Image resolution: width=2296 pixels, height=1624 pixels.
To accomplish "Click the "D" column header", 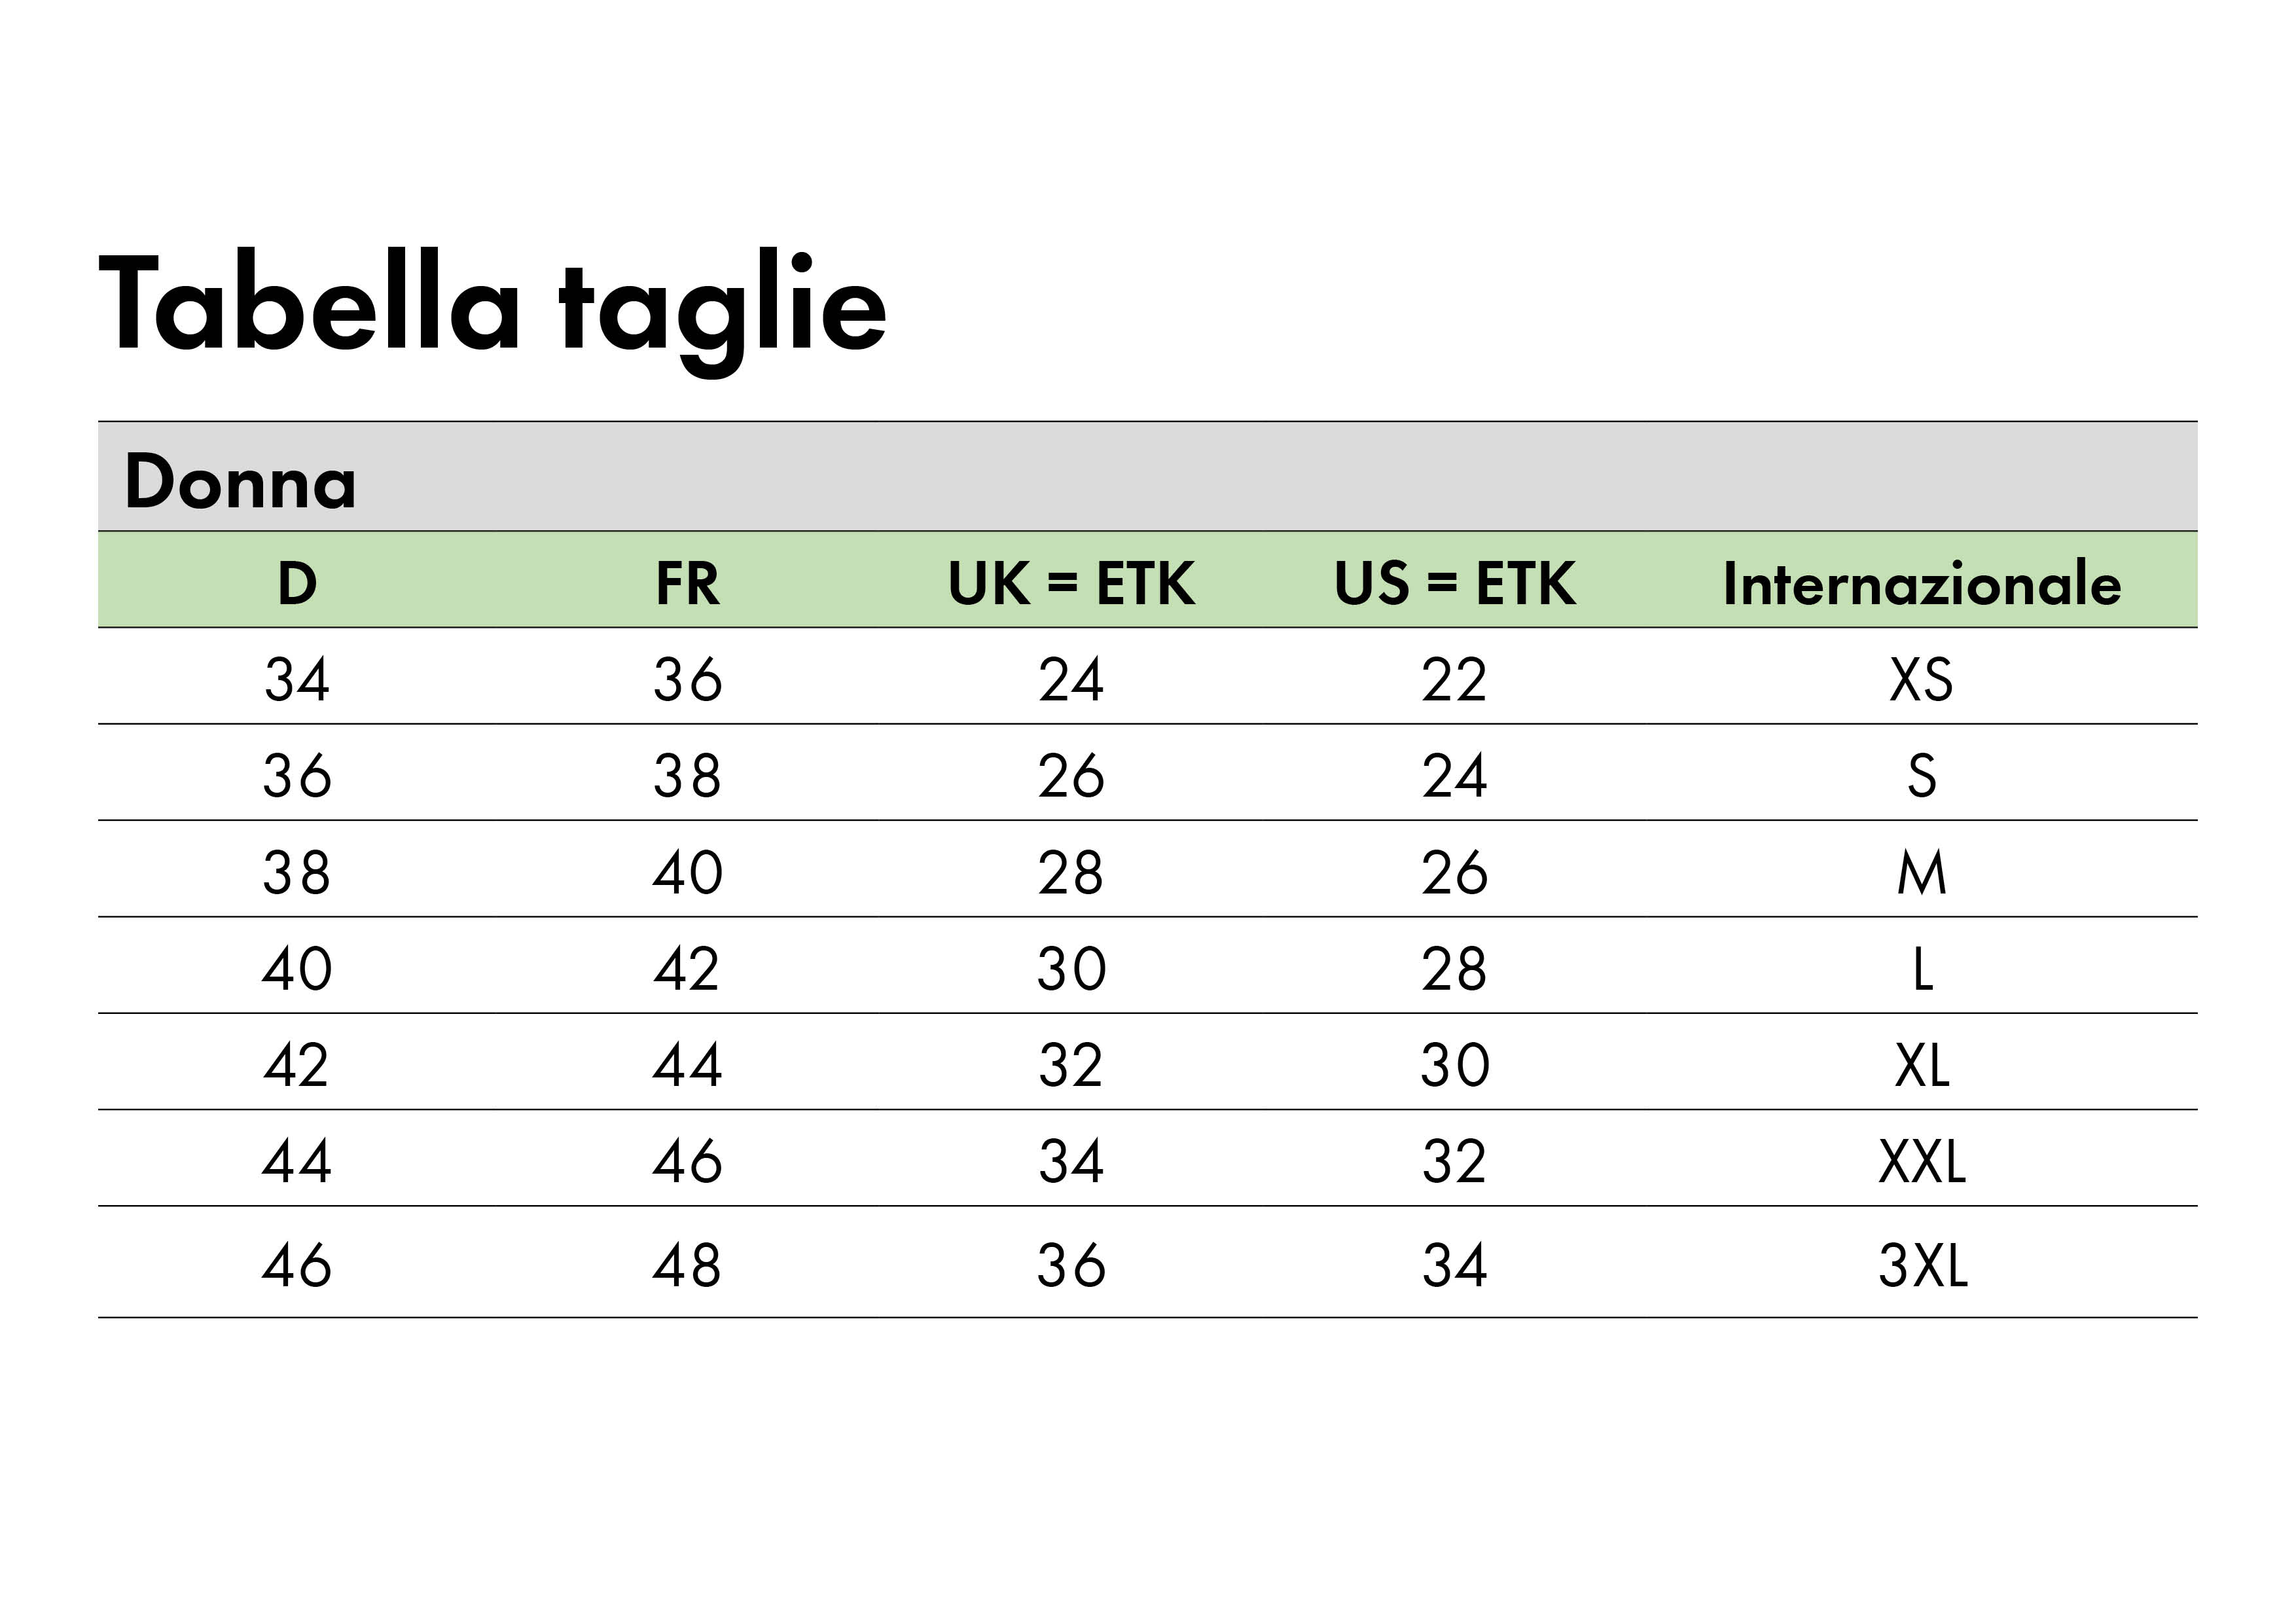I will click(297, 583).
